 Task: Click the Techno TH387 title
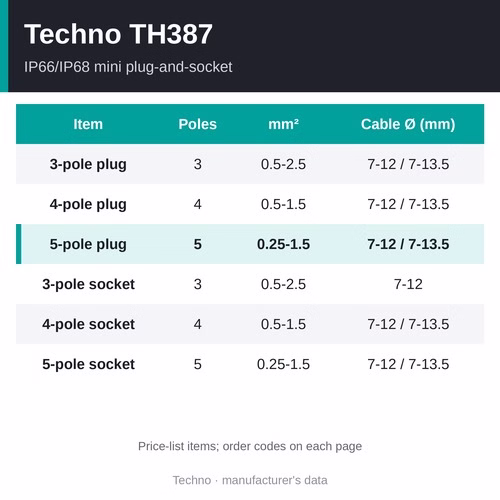(118, 34)
